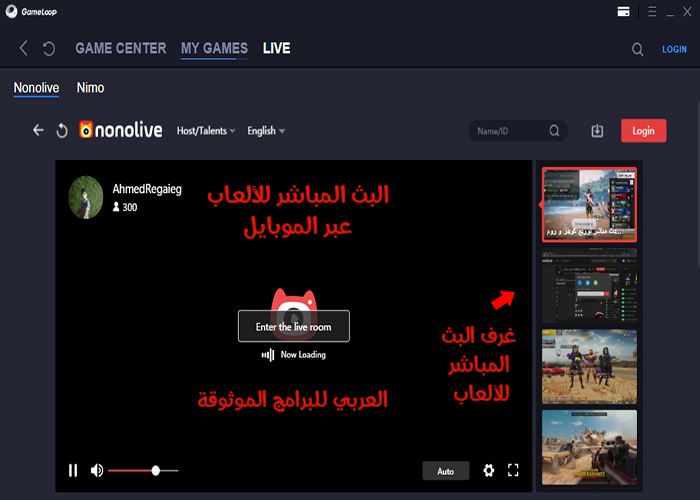
Task: Select the first highlighted stream thumbnail
Action: 589,205
